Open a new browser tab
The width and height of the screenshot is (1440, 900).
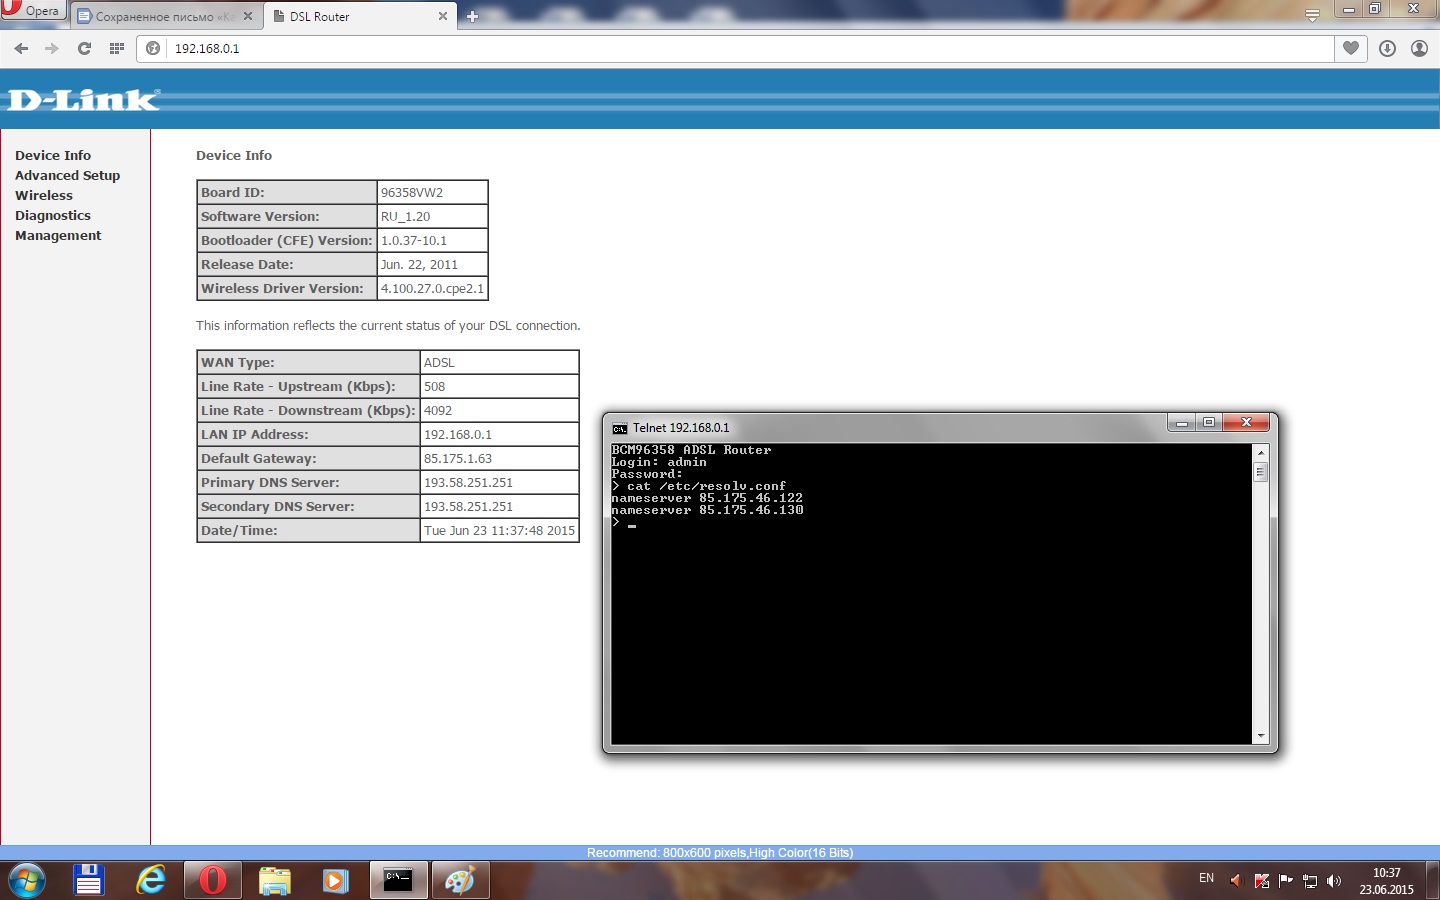point(473,16)
